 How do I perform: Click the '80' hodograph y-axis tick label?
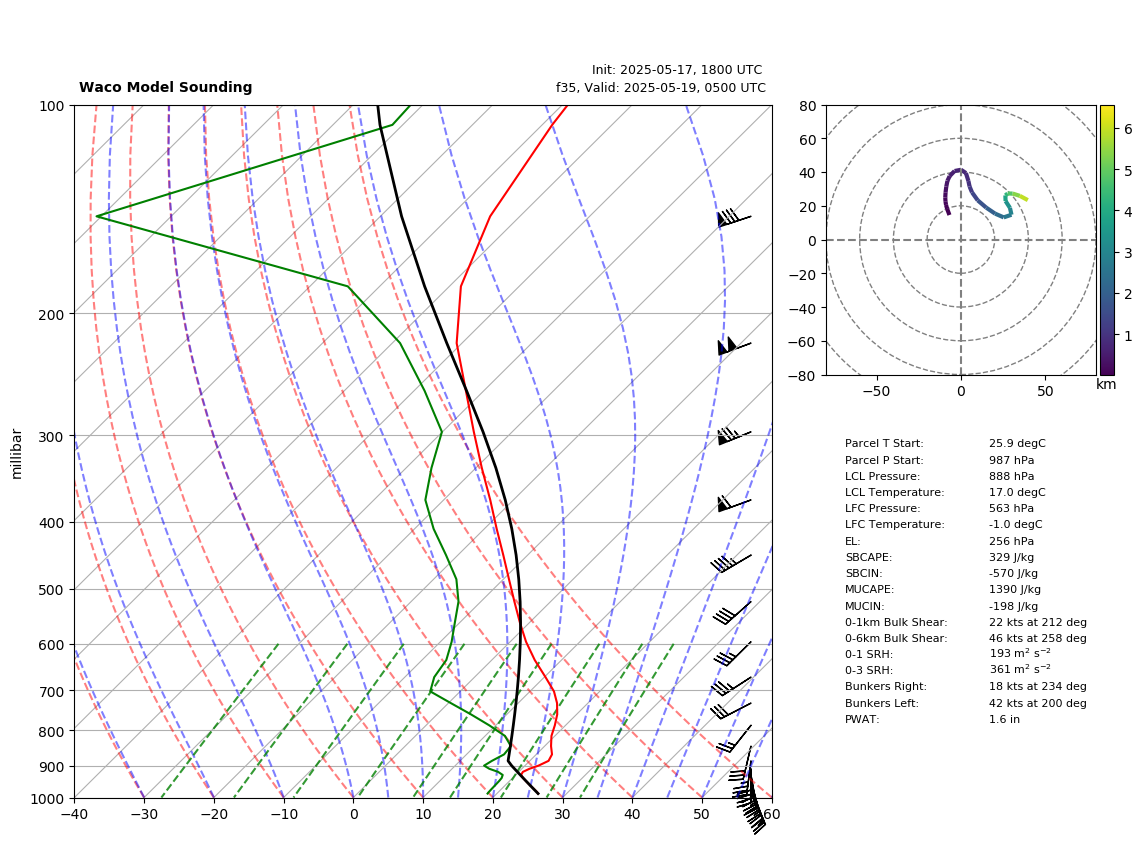click(x=808, y=106)
